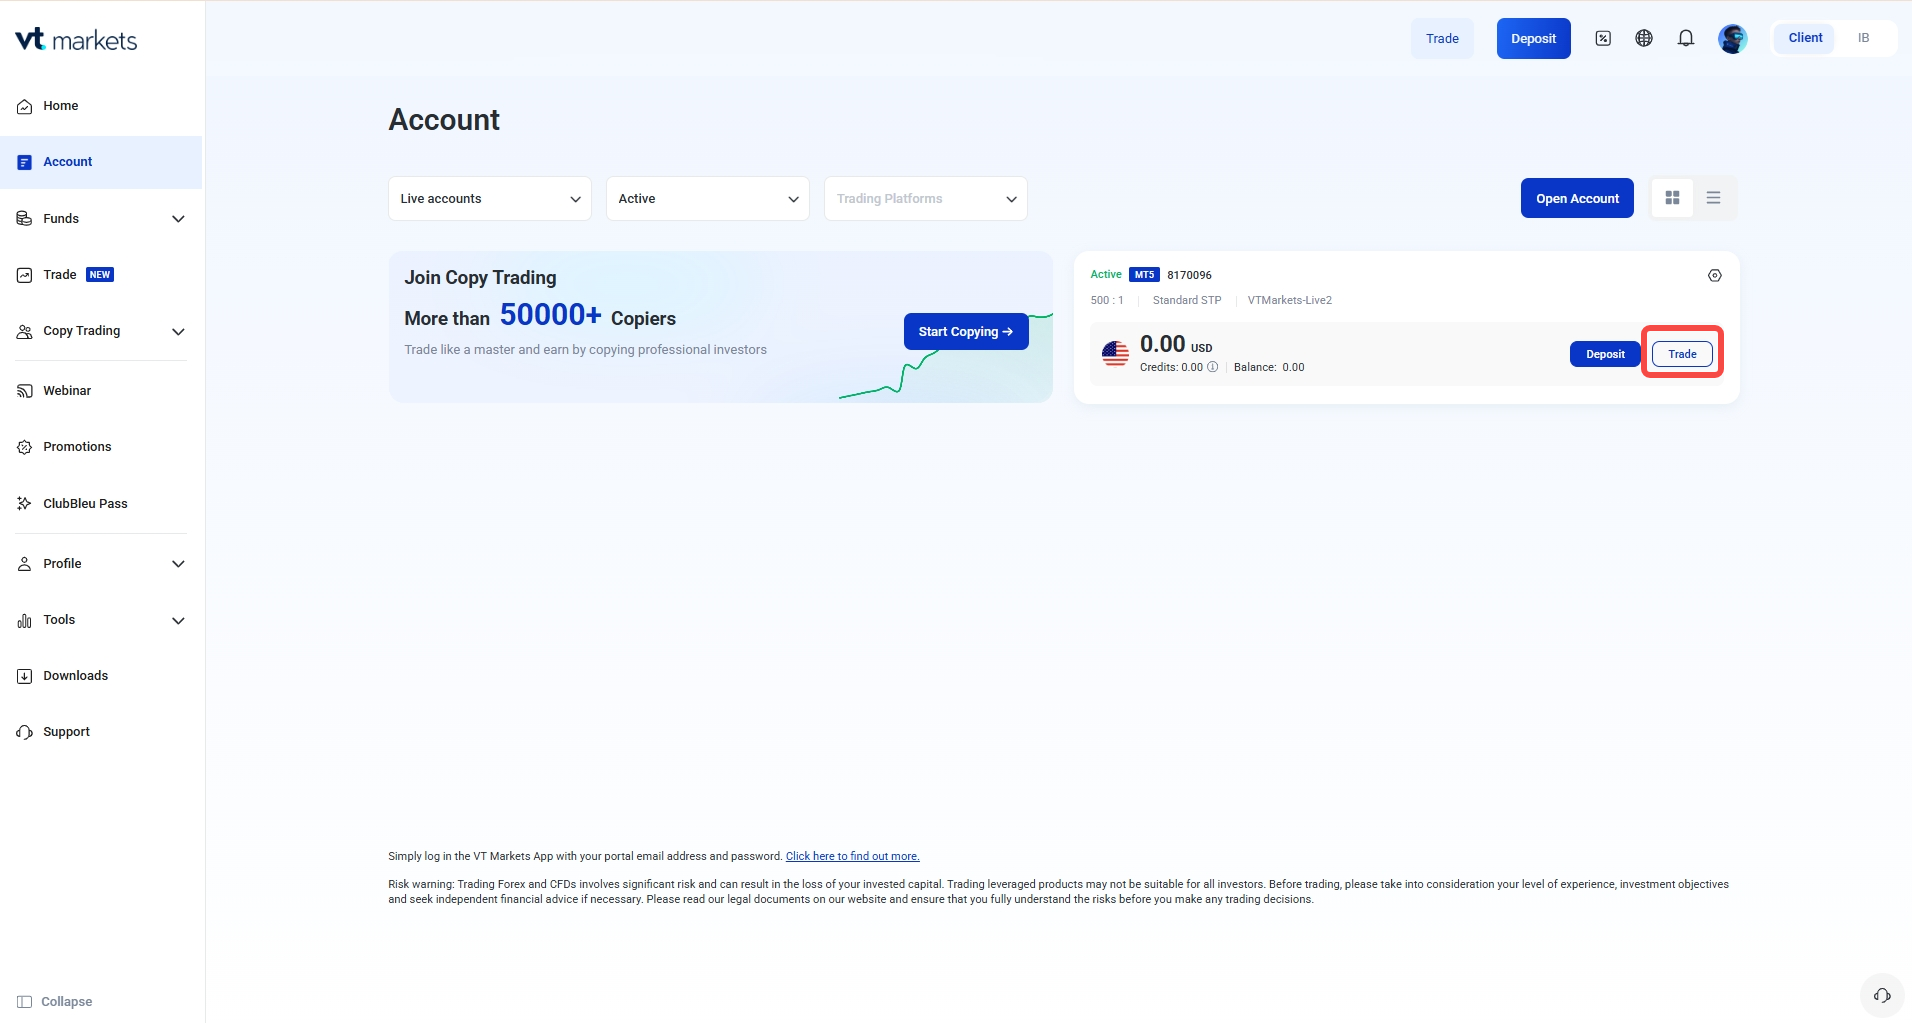The width and height of the screenshot is (1912, 1023).
Task: Open the Active status dropdown
Action: tap(708, 199)
